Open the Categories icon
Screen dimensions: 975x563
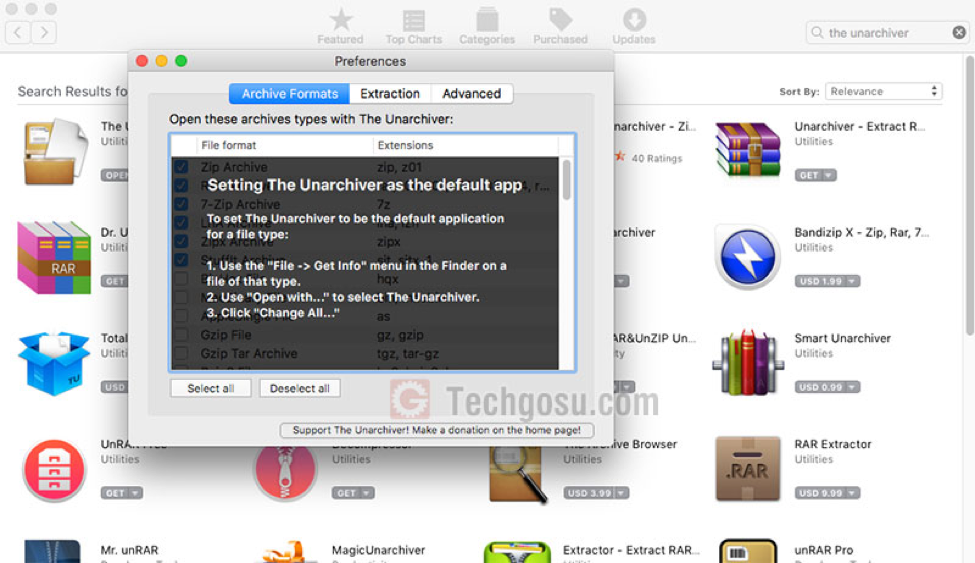[487, 20]
